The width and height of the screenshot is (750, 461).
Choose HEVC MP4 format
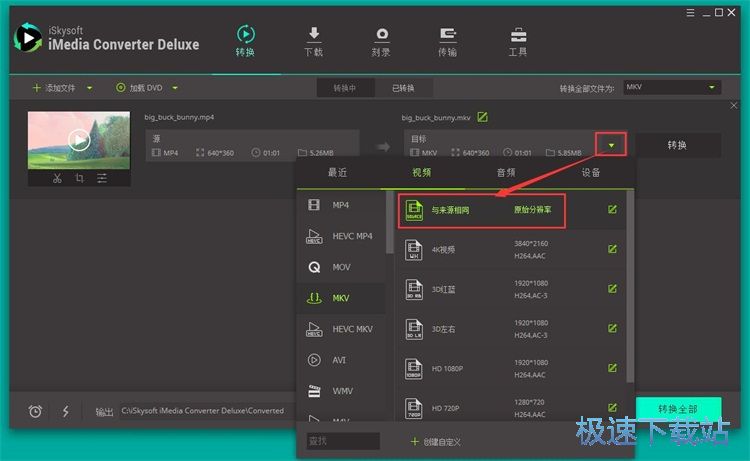[x=341, y=236]
